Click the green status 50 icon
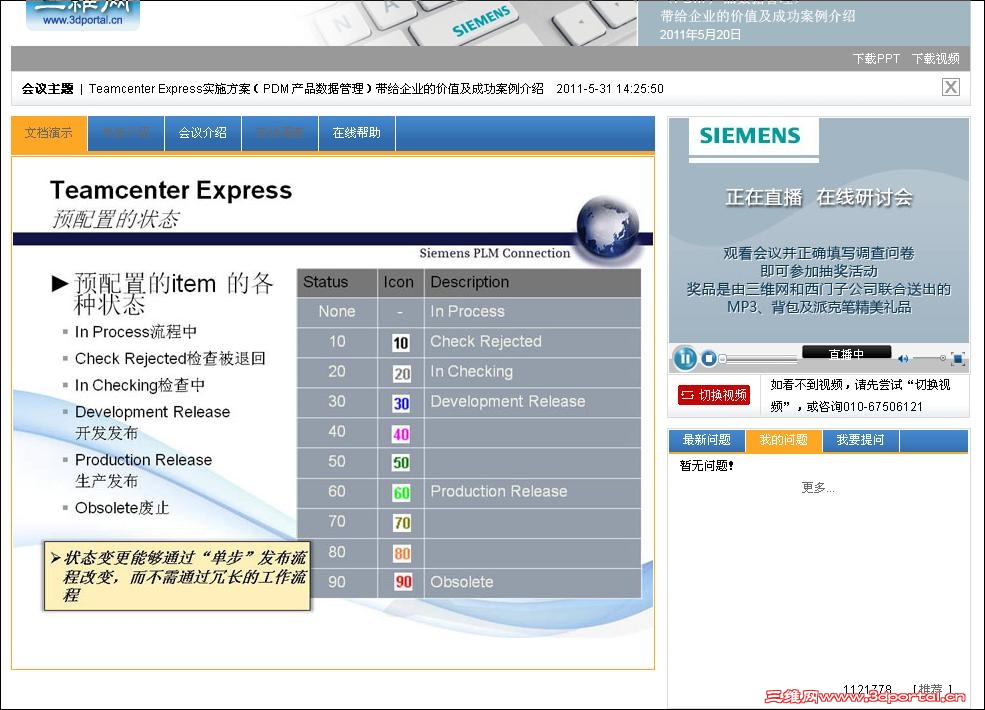This screenshot has height=710, width=985. [x=401, y=463]
